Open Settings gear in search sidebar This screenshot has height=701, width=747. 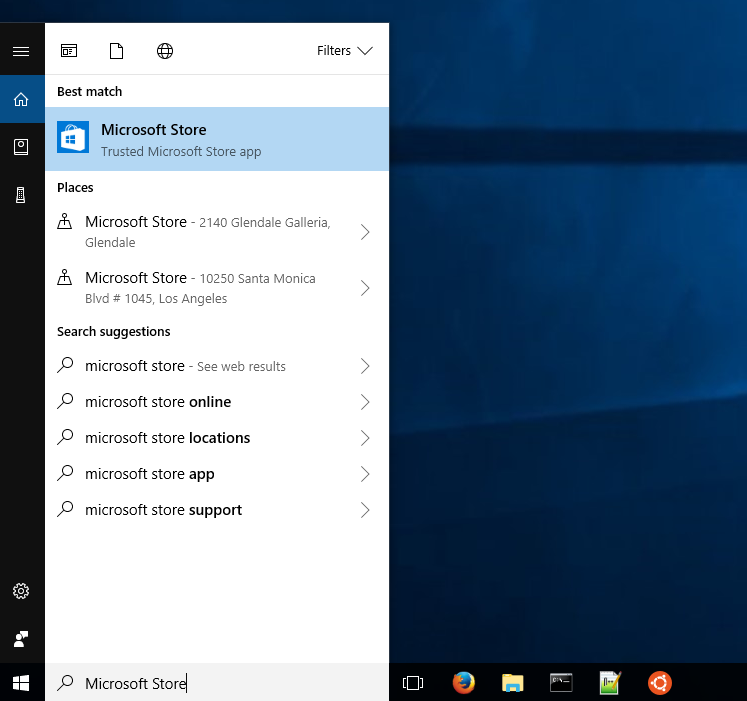pos(21,591)
